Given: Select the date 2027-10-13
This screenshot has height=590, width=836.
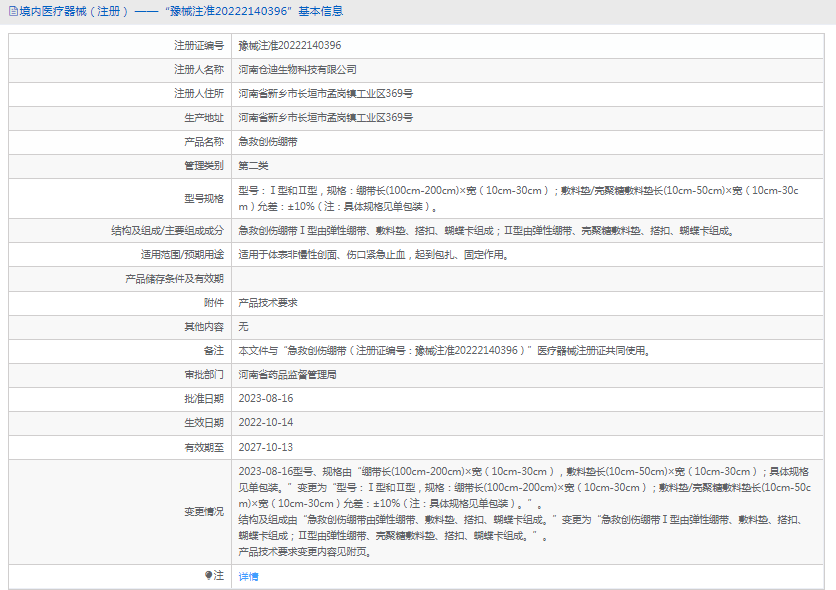Looking at the screenshot, I should point(266,447).
